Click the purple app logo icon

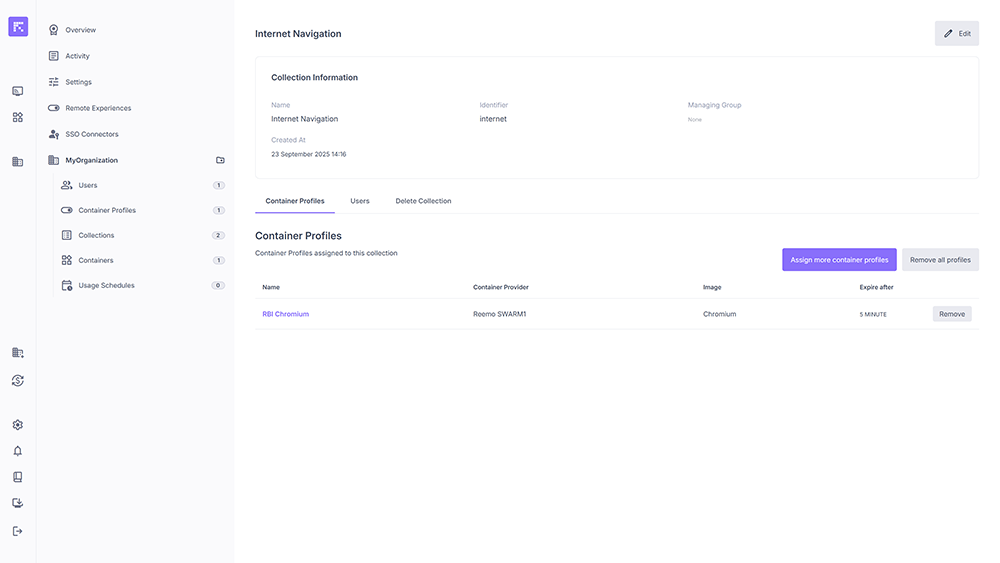point(18,27)
